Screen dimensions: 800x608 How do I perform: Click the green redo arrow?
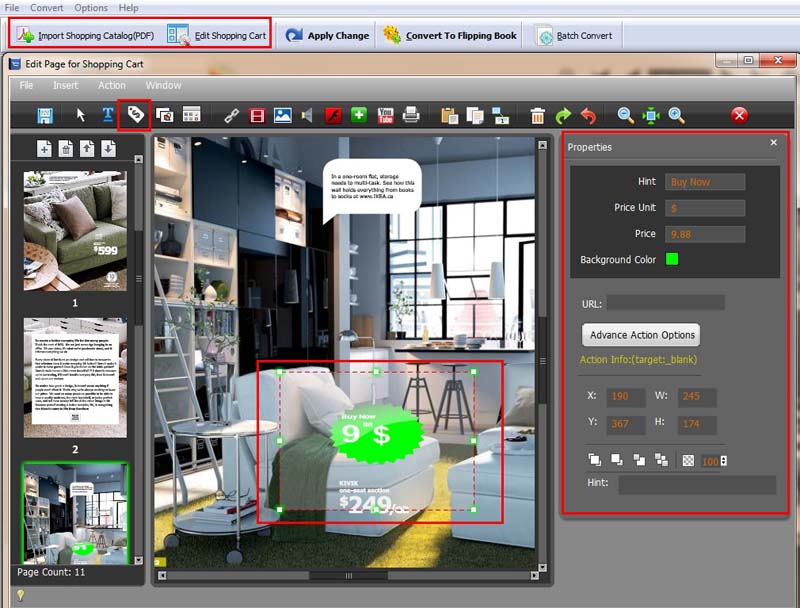click(x=563, y=116)
